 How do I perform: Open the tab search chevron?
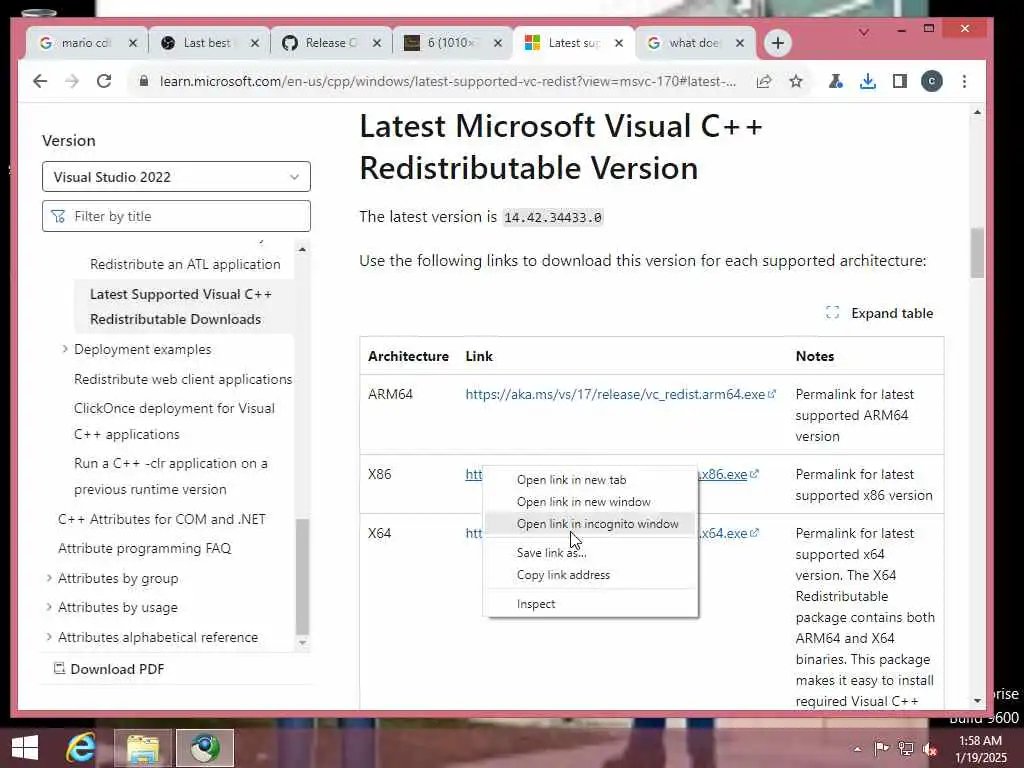pyautogui.click(x=864, y=31)
